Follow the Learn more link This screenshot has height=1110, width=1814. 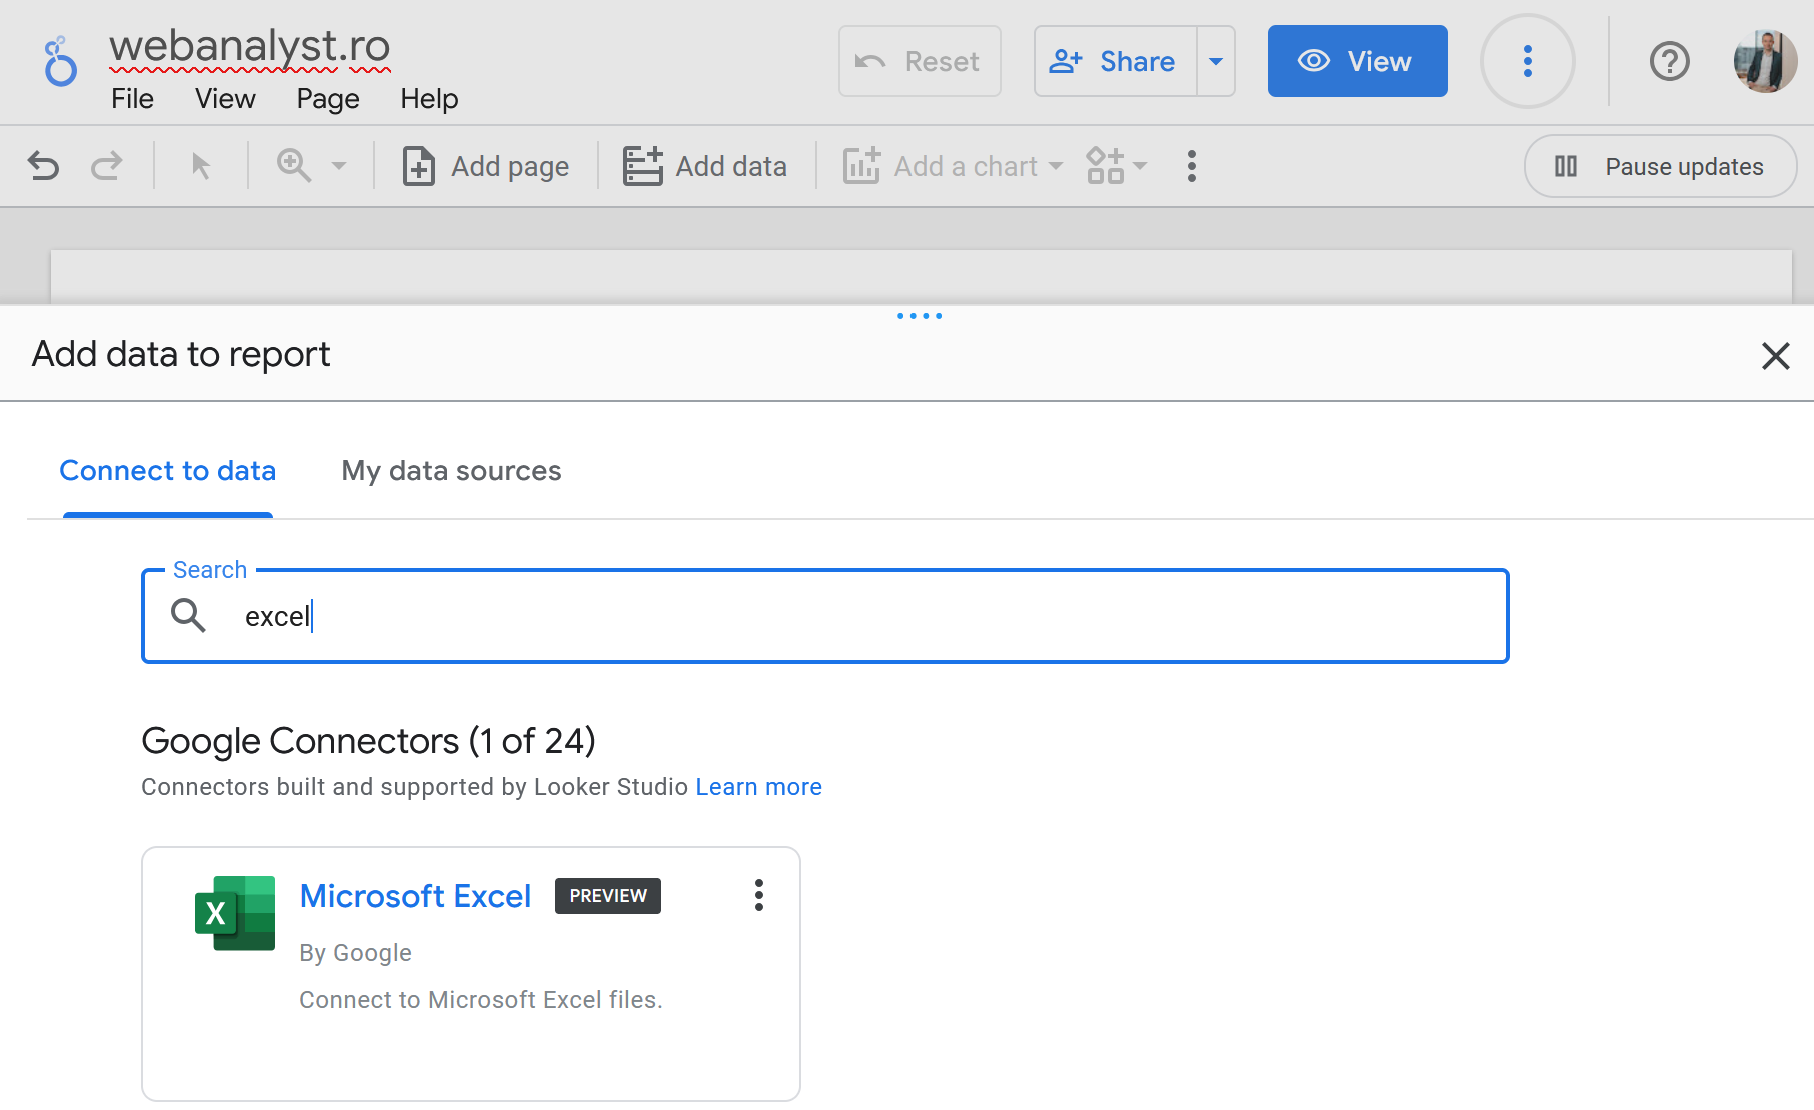click(x=758, y=787)
